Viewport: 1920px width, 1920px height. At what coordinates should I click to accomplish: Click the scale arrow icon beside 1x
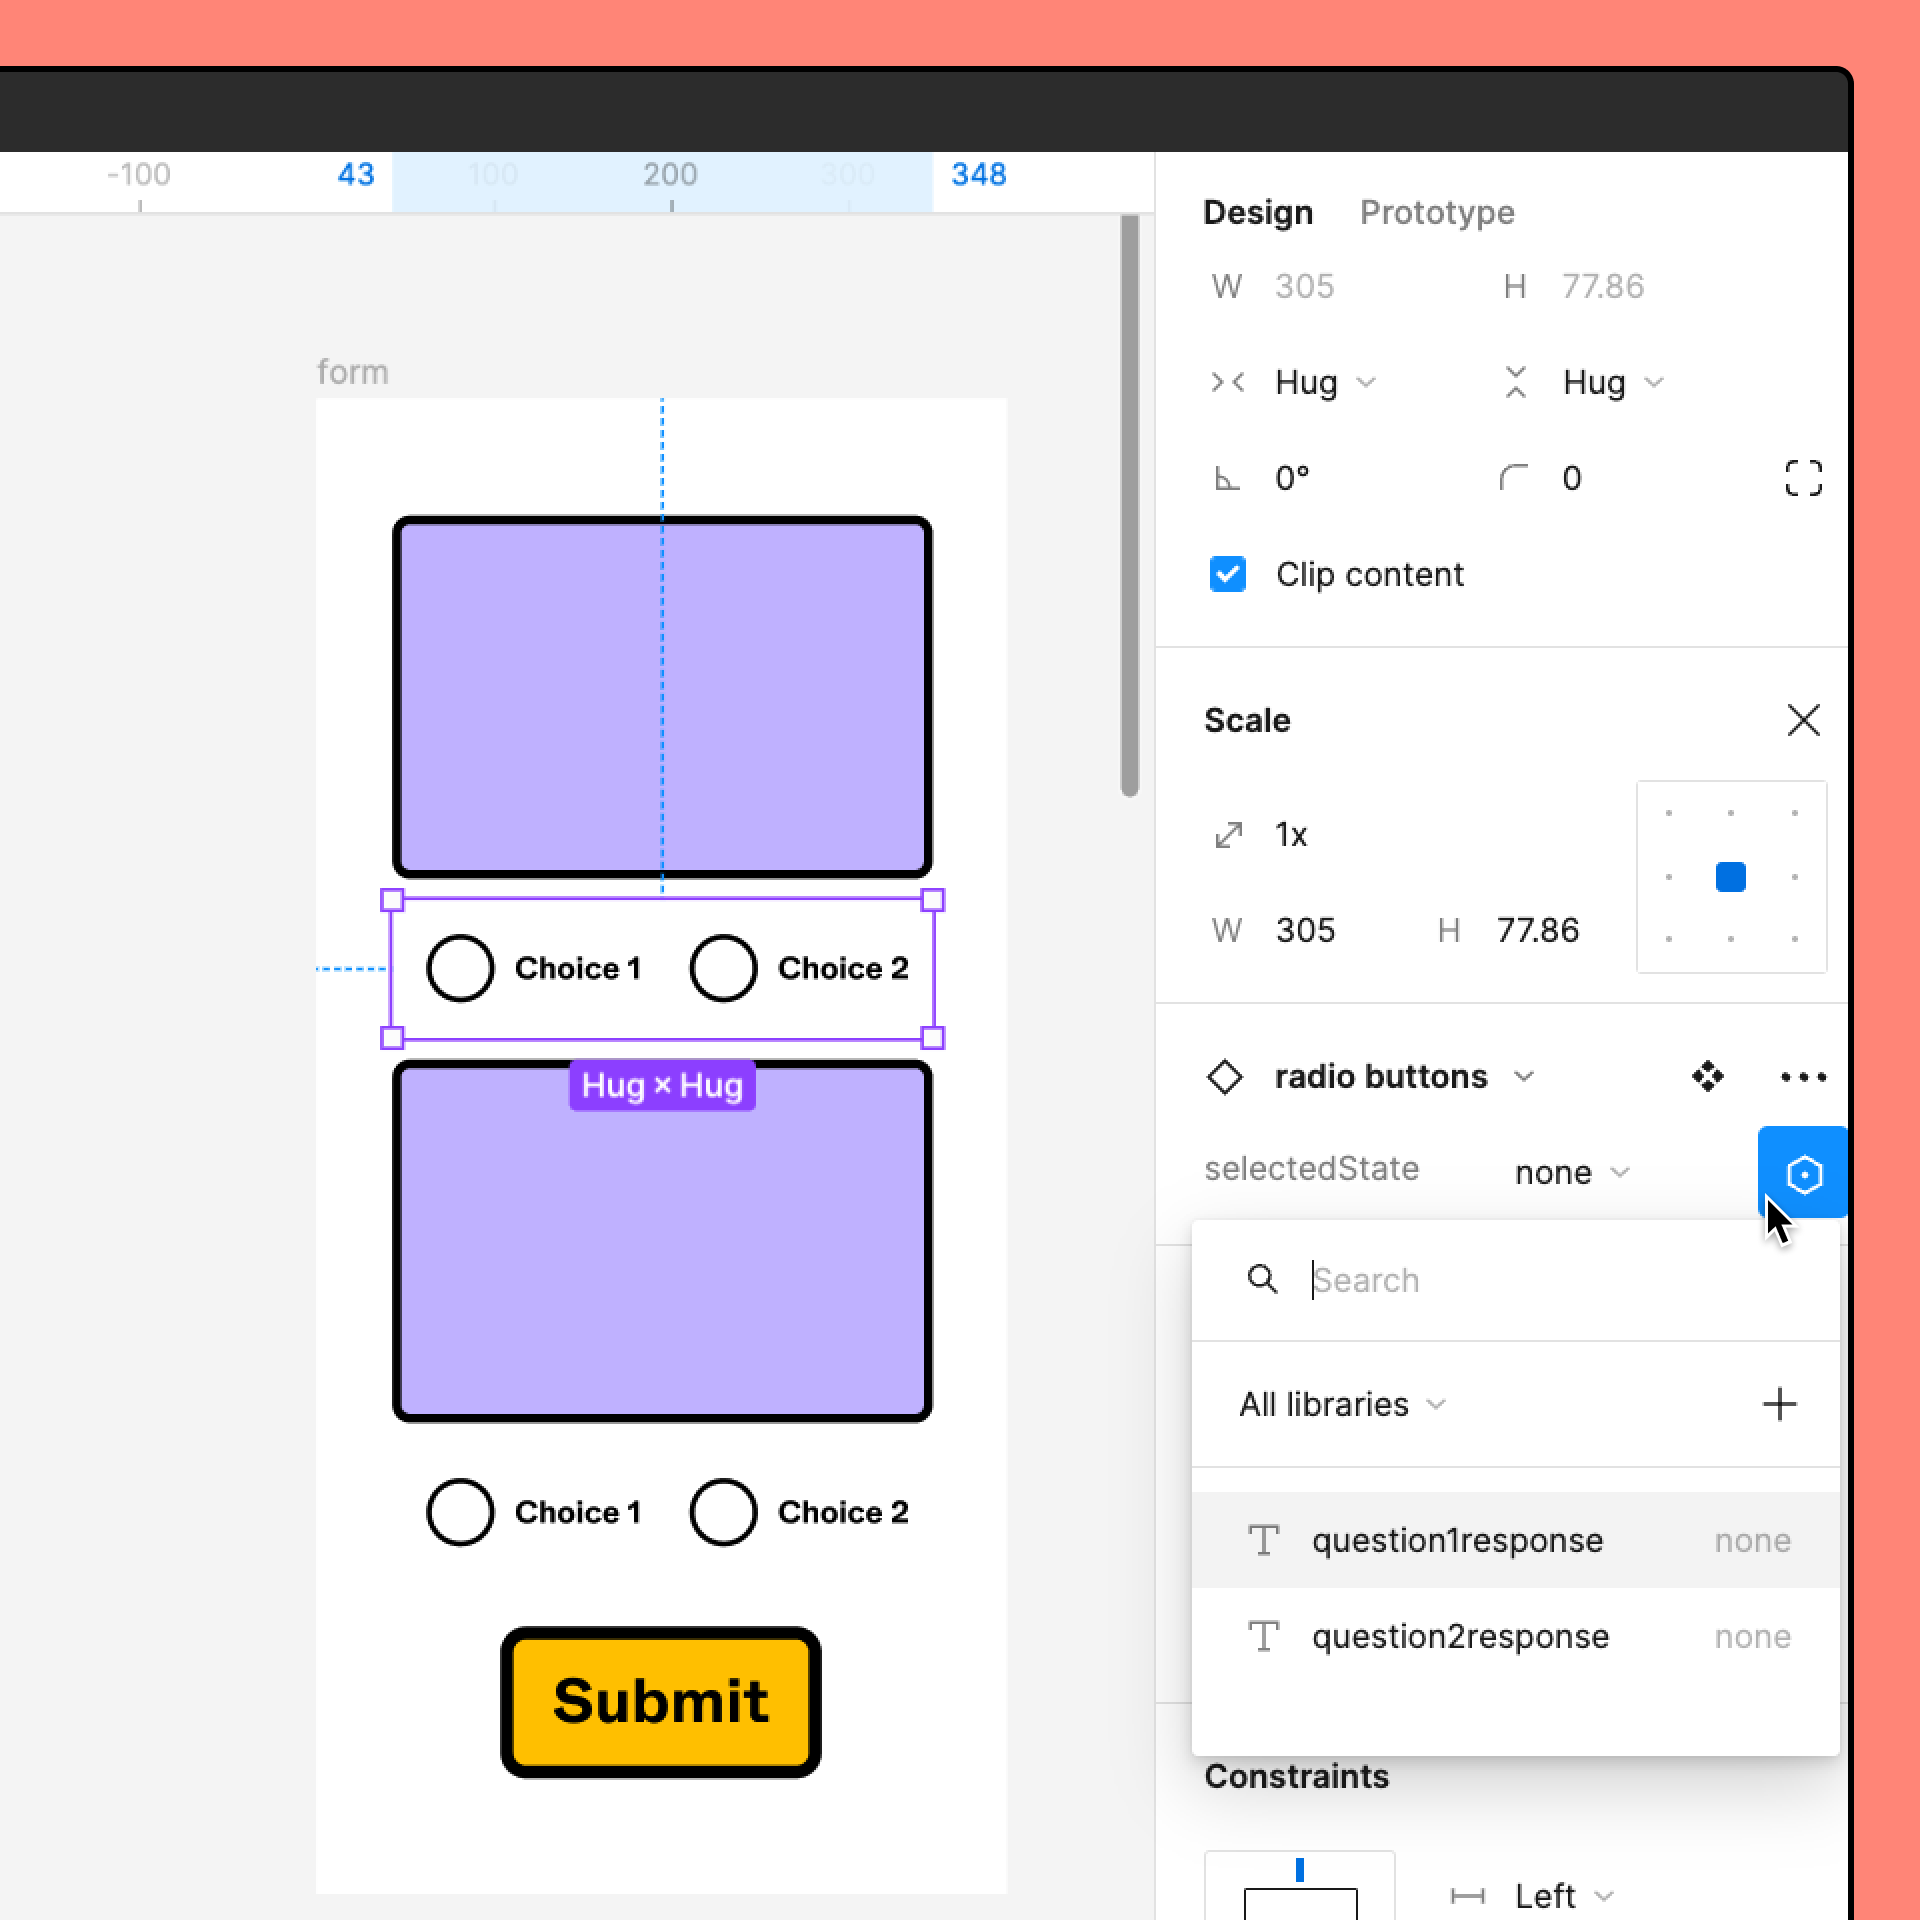point(1228,834)
